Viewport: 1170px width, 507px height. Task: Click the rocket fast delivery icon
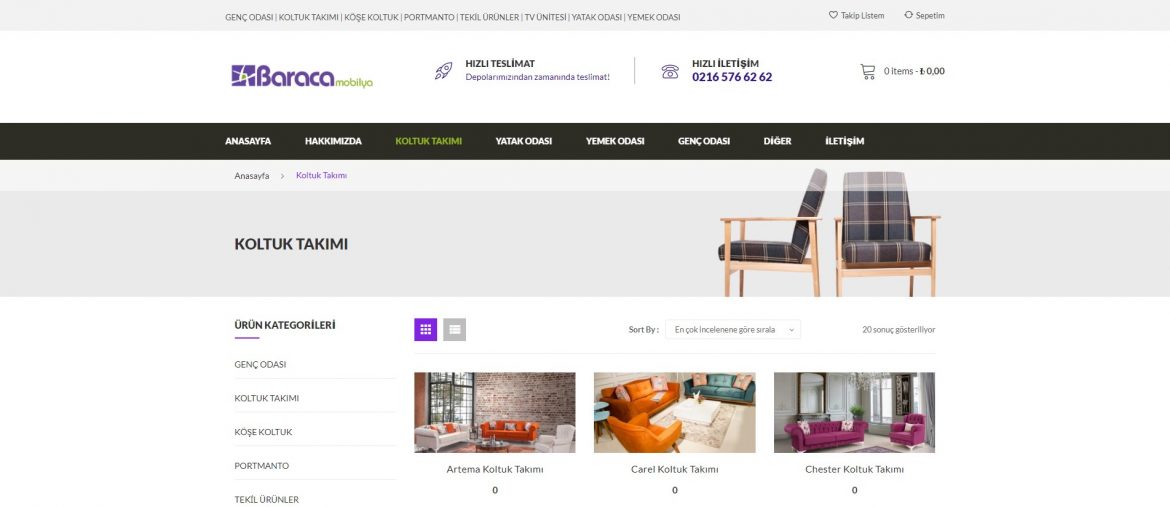coord(443,71)
